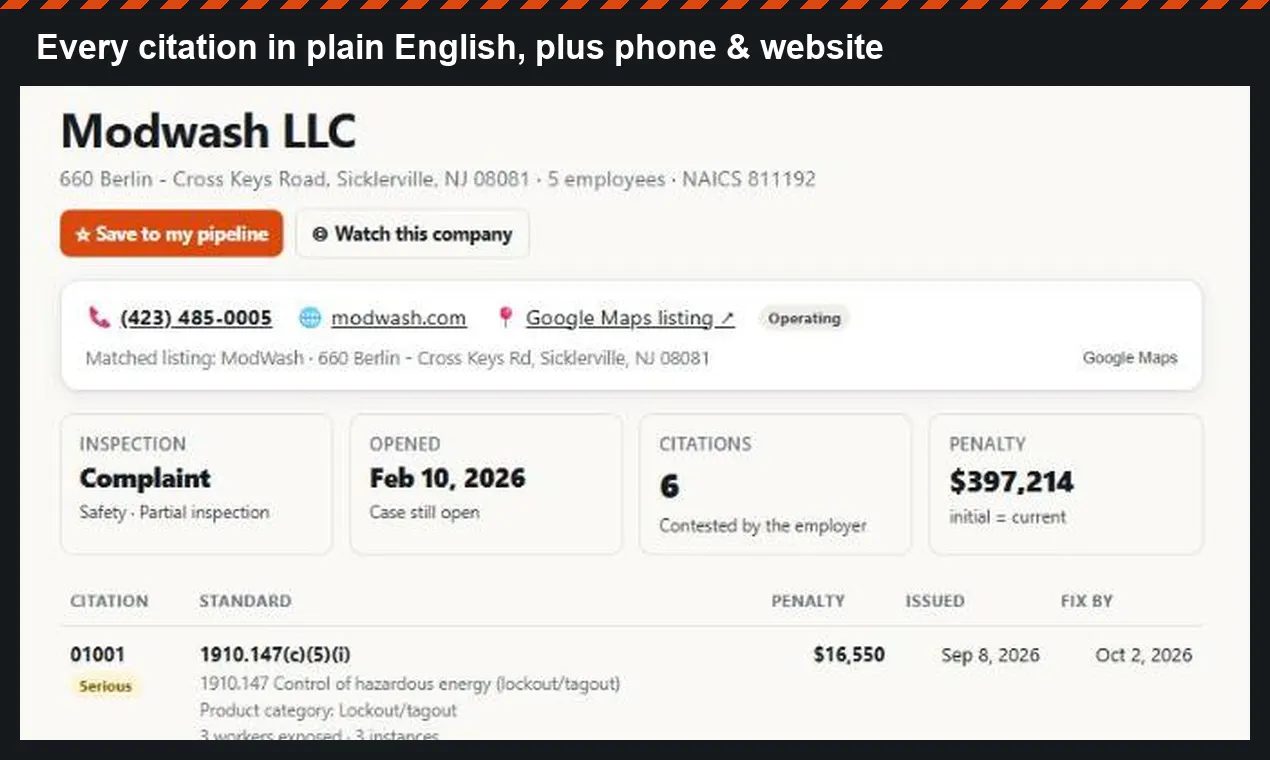
Task: Select the Penalty $397,214 card
Action: (1066, 484)
